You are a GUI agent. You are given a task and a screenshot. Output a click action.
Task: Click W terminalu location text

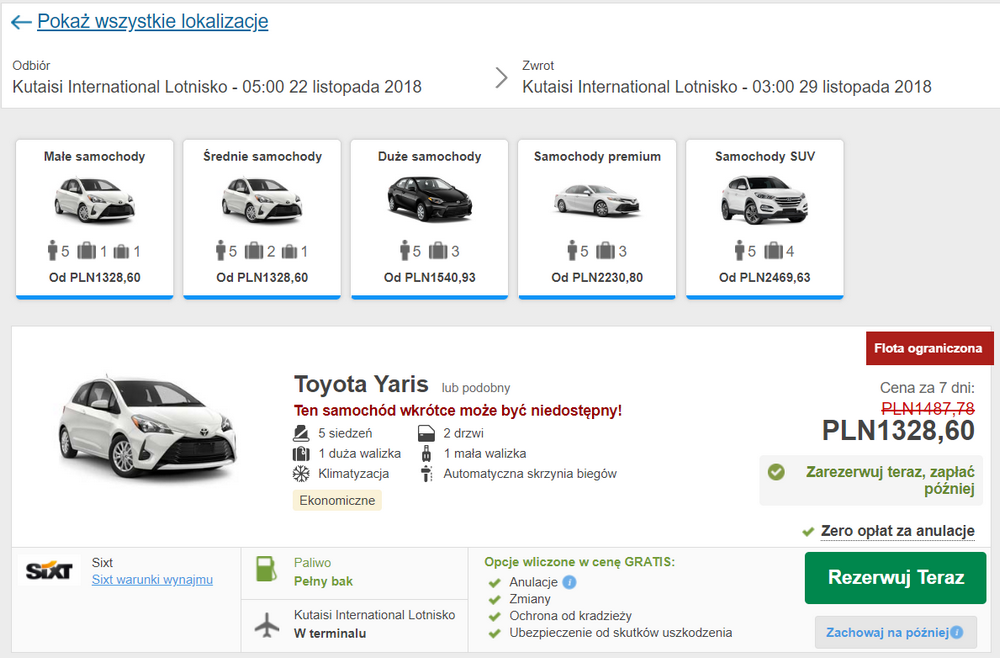(330, 633)
